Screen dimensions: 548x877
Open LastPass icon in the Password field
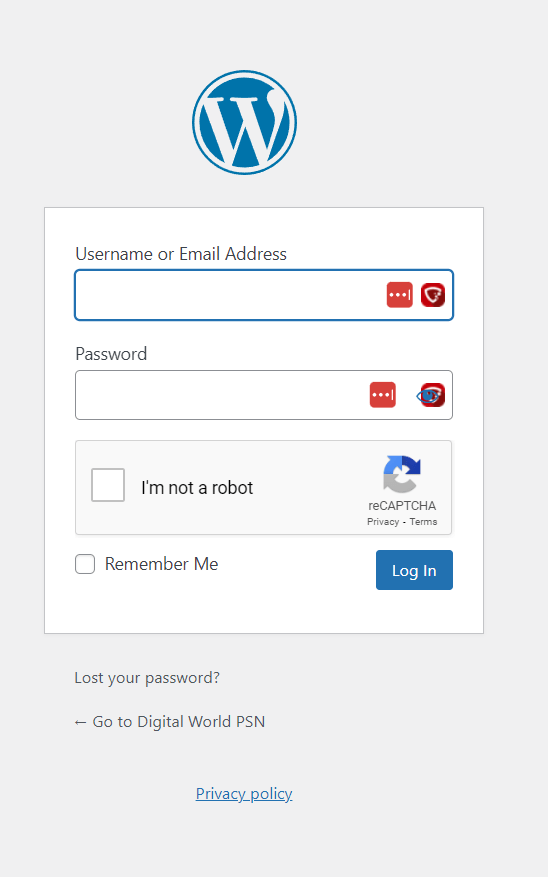(382, 395)
